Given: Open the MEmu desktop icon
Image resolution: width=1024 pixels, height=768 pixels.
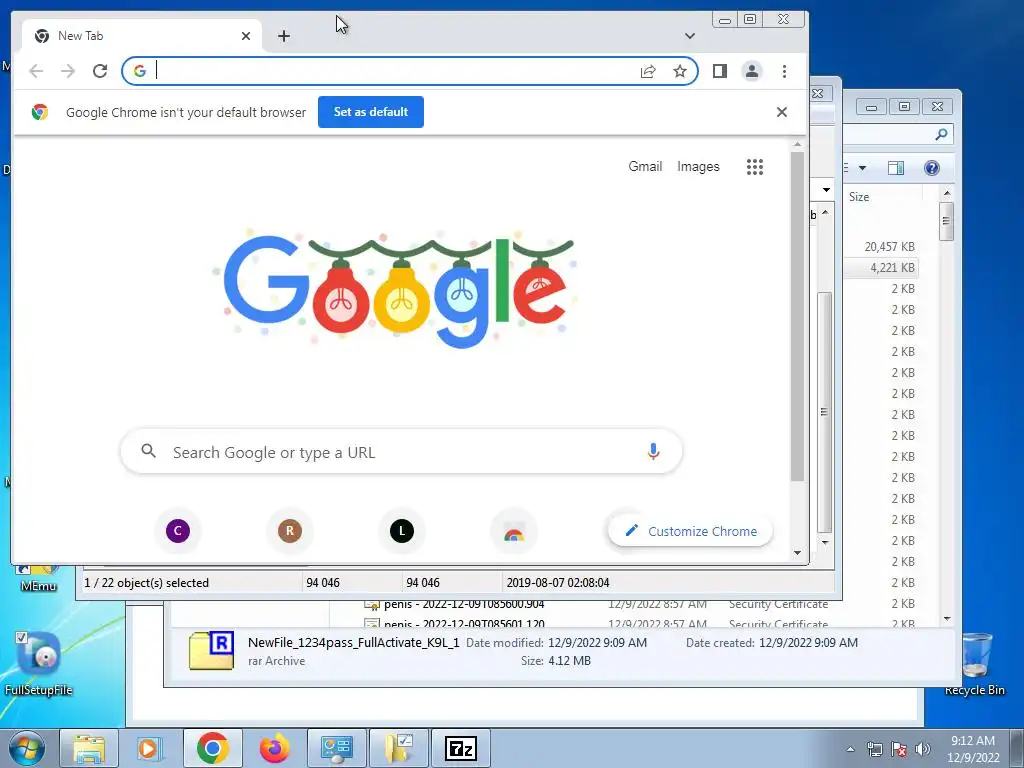Looking at the screenshot, I should [38, 579].
